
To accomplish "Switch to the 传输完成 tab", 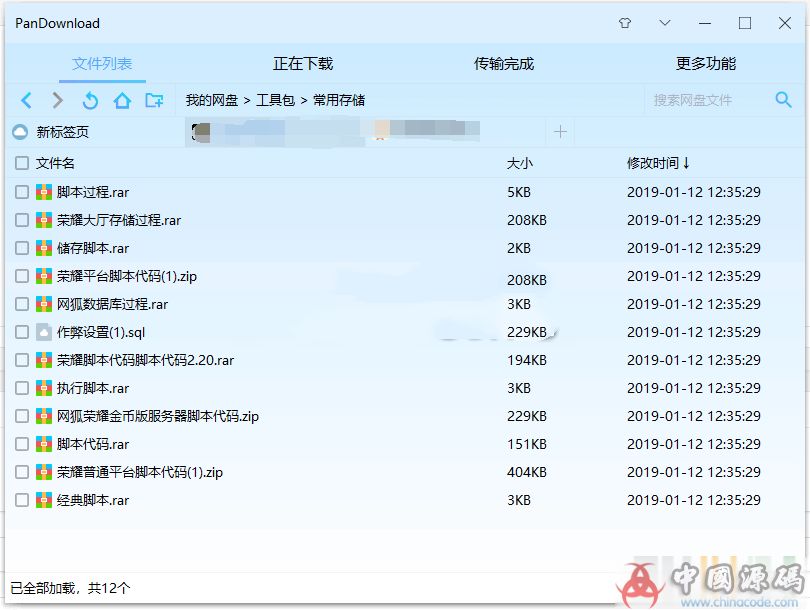I will tap(504, 64).
